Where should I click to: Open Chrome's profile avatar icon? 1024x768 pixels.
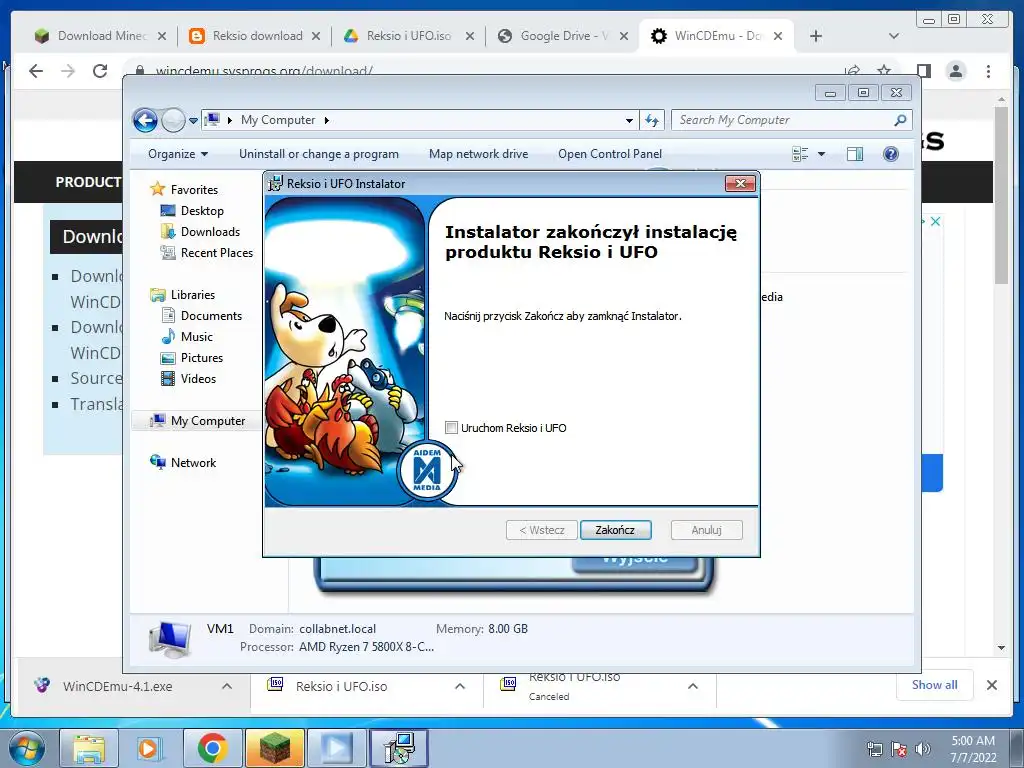point(956,71)
